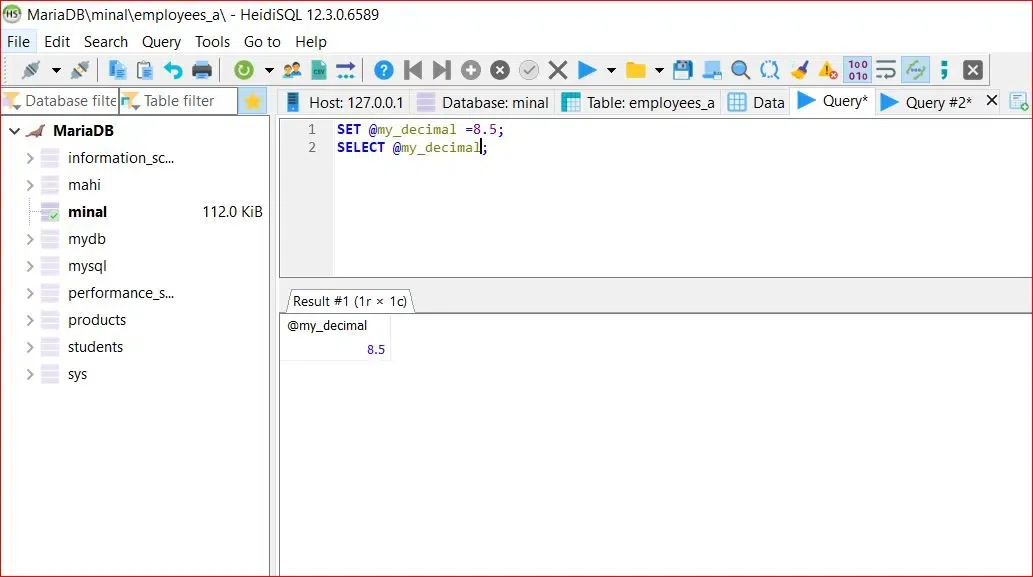Toggle stop on errors warning icon
The width and height of the screenshot is (1033, 577).
[827, 70]
